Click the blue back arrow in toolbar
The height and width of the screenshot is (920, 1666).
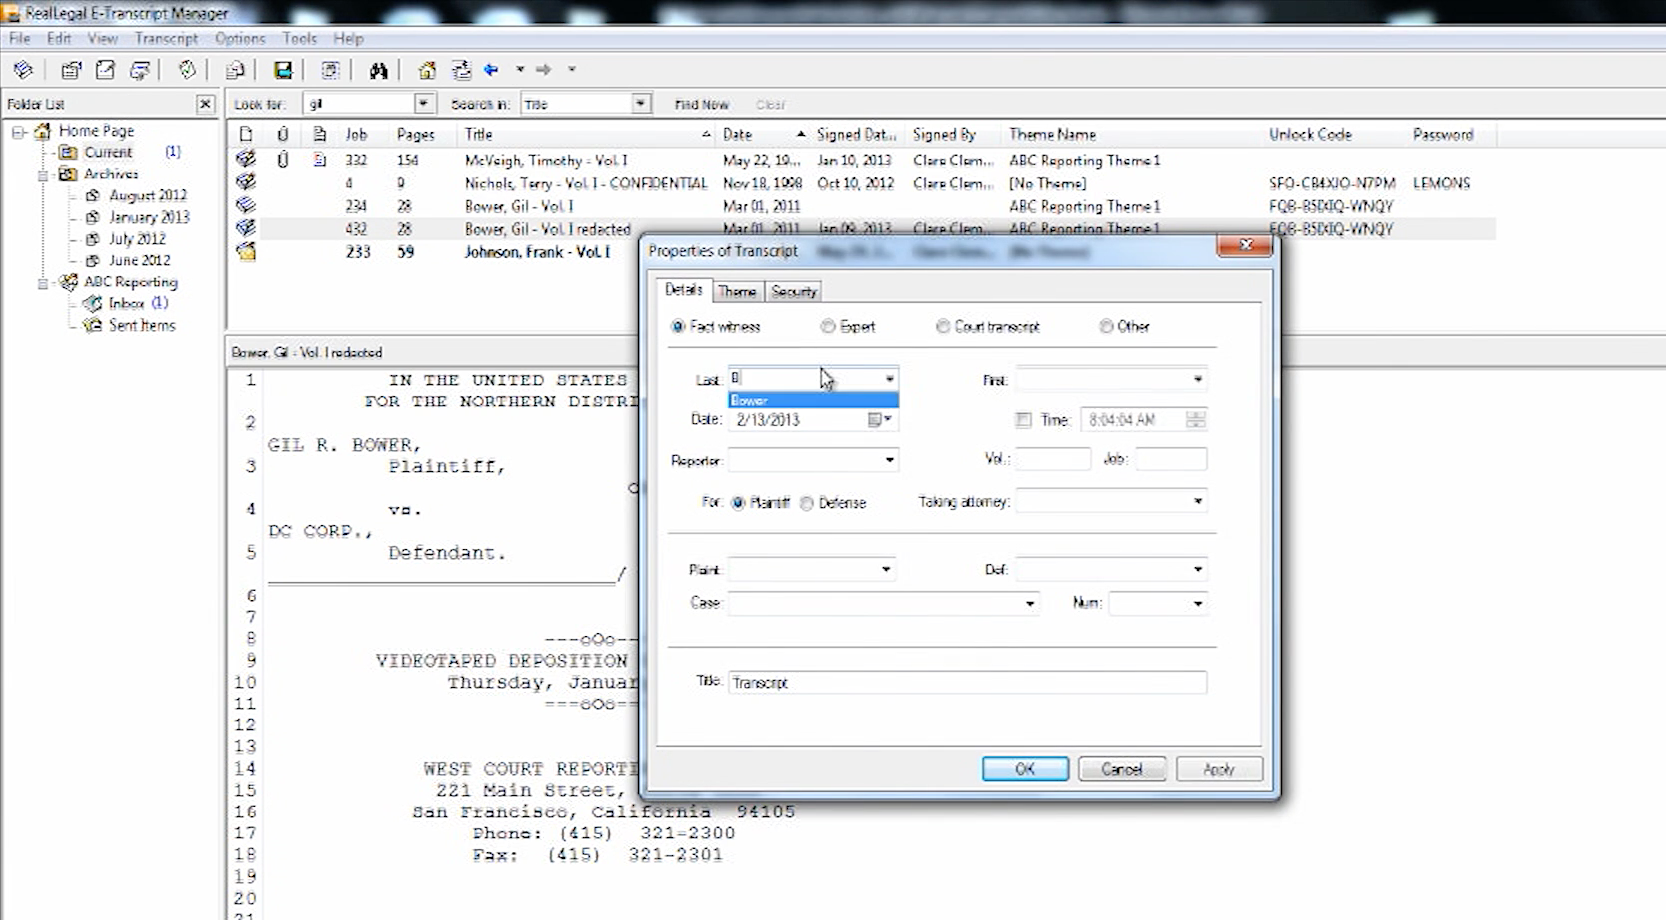tap(491, 70)
